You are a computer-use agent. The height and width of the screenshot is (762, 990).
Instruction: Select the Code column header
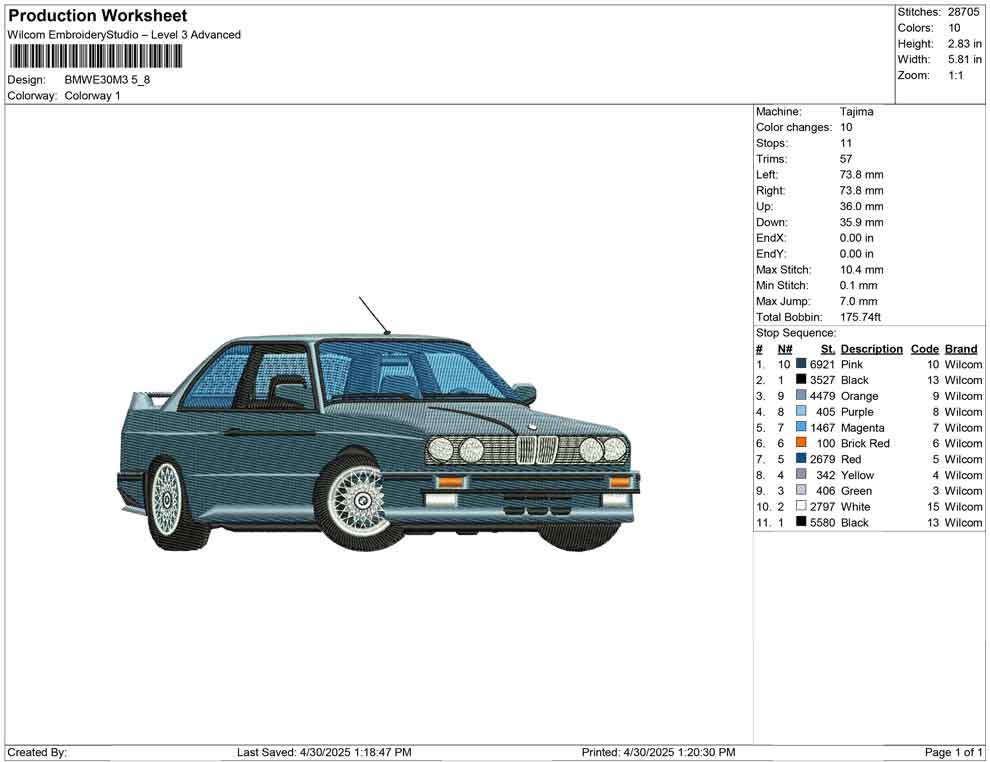click(x=925, y=349)
